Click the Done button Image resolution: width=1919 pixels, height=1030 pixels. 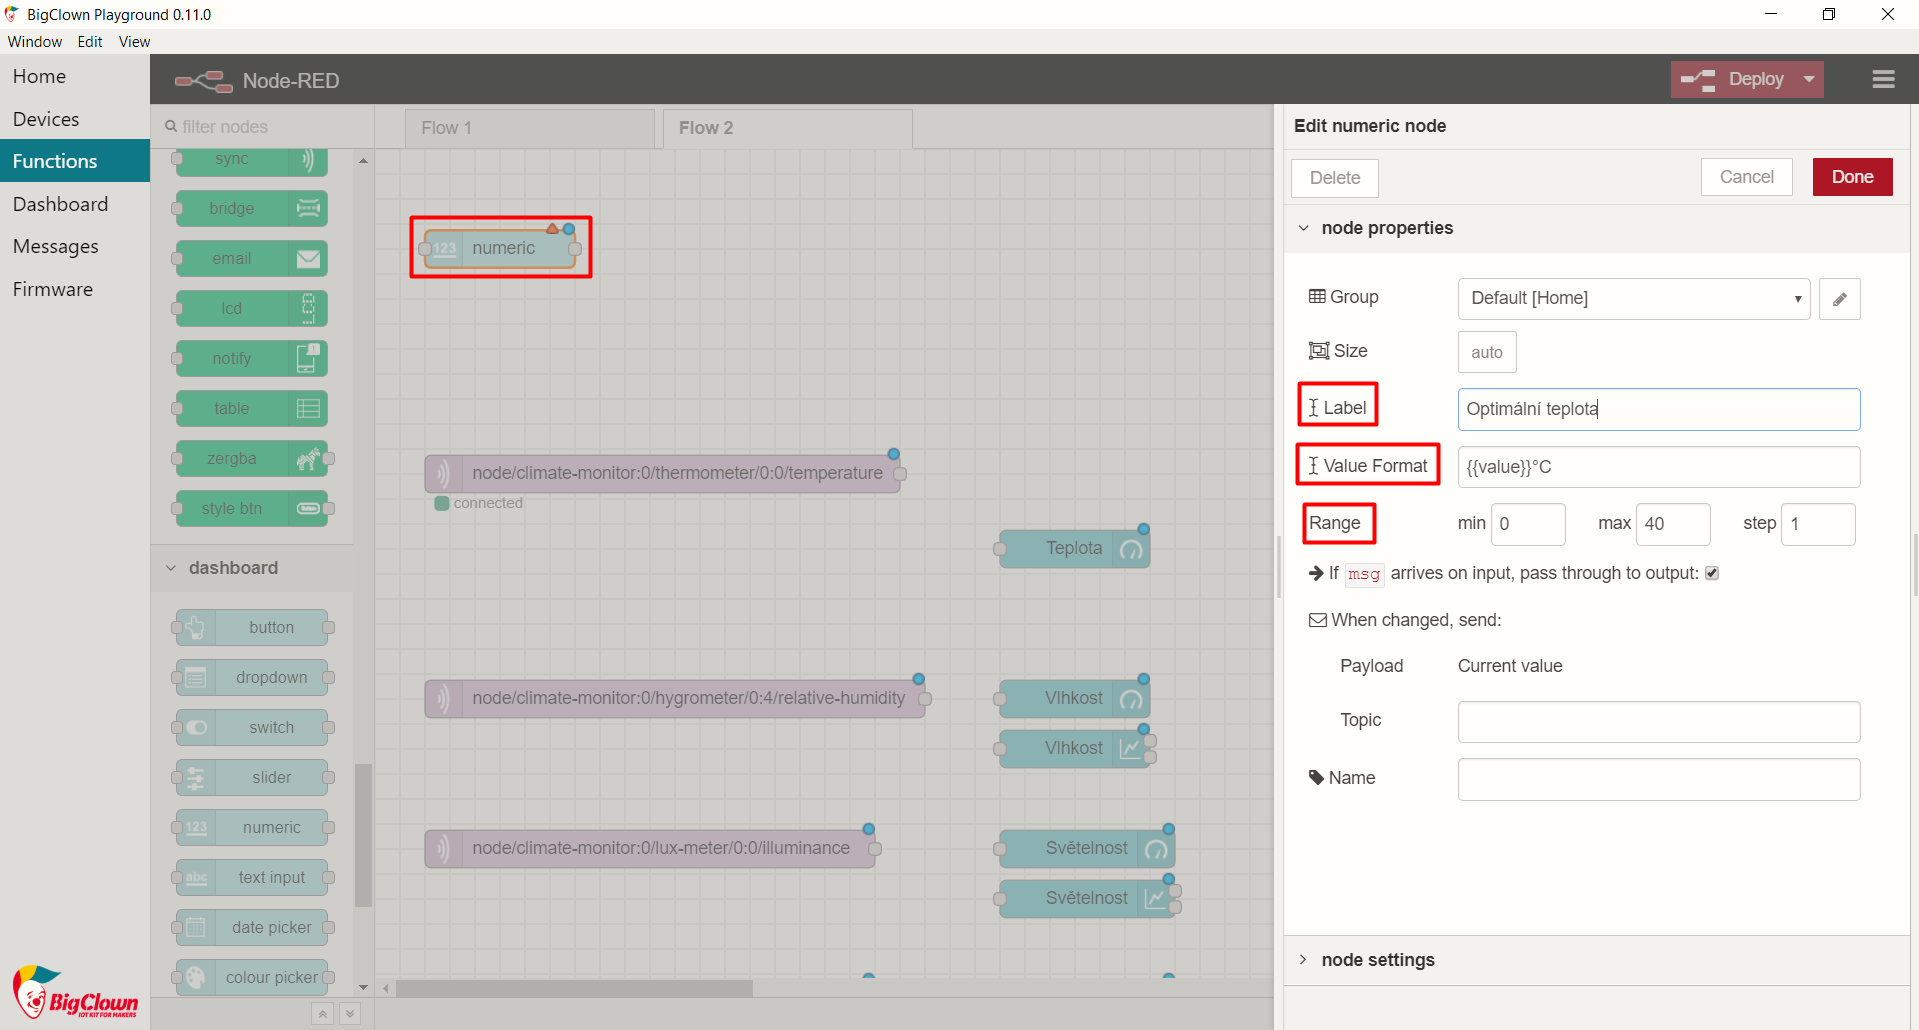click(1852, 177)
